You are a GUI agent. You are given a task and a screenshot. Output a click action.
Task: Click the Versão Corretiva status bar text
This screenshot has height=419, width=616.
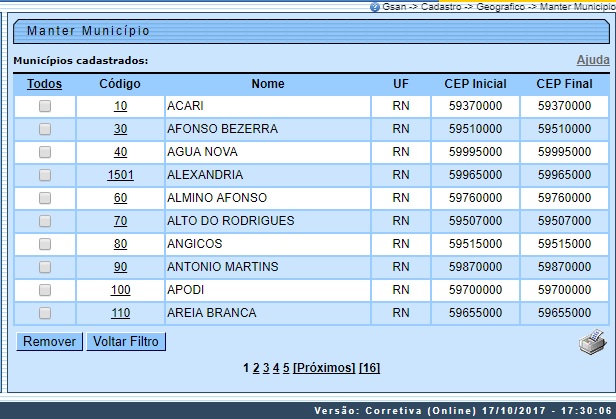[x=463, y=411]
